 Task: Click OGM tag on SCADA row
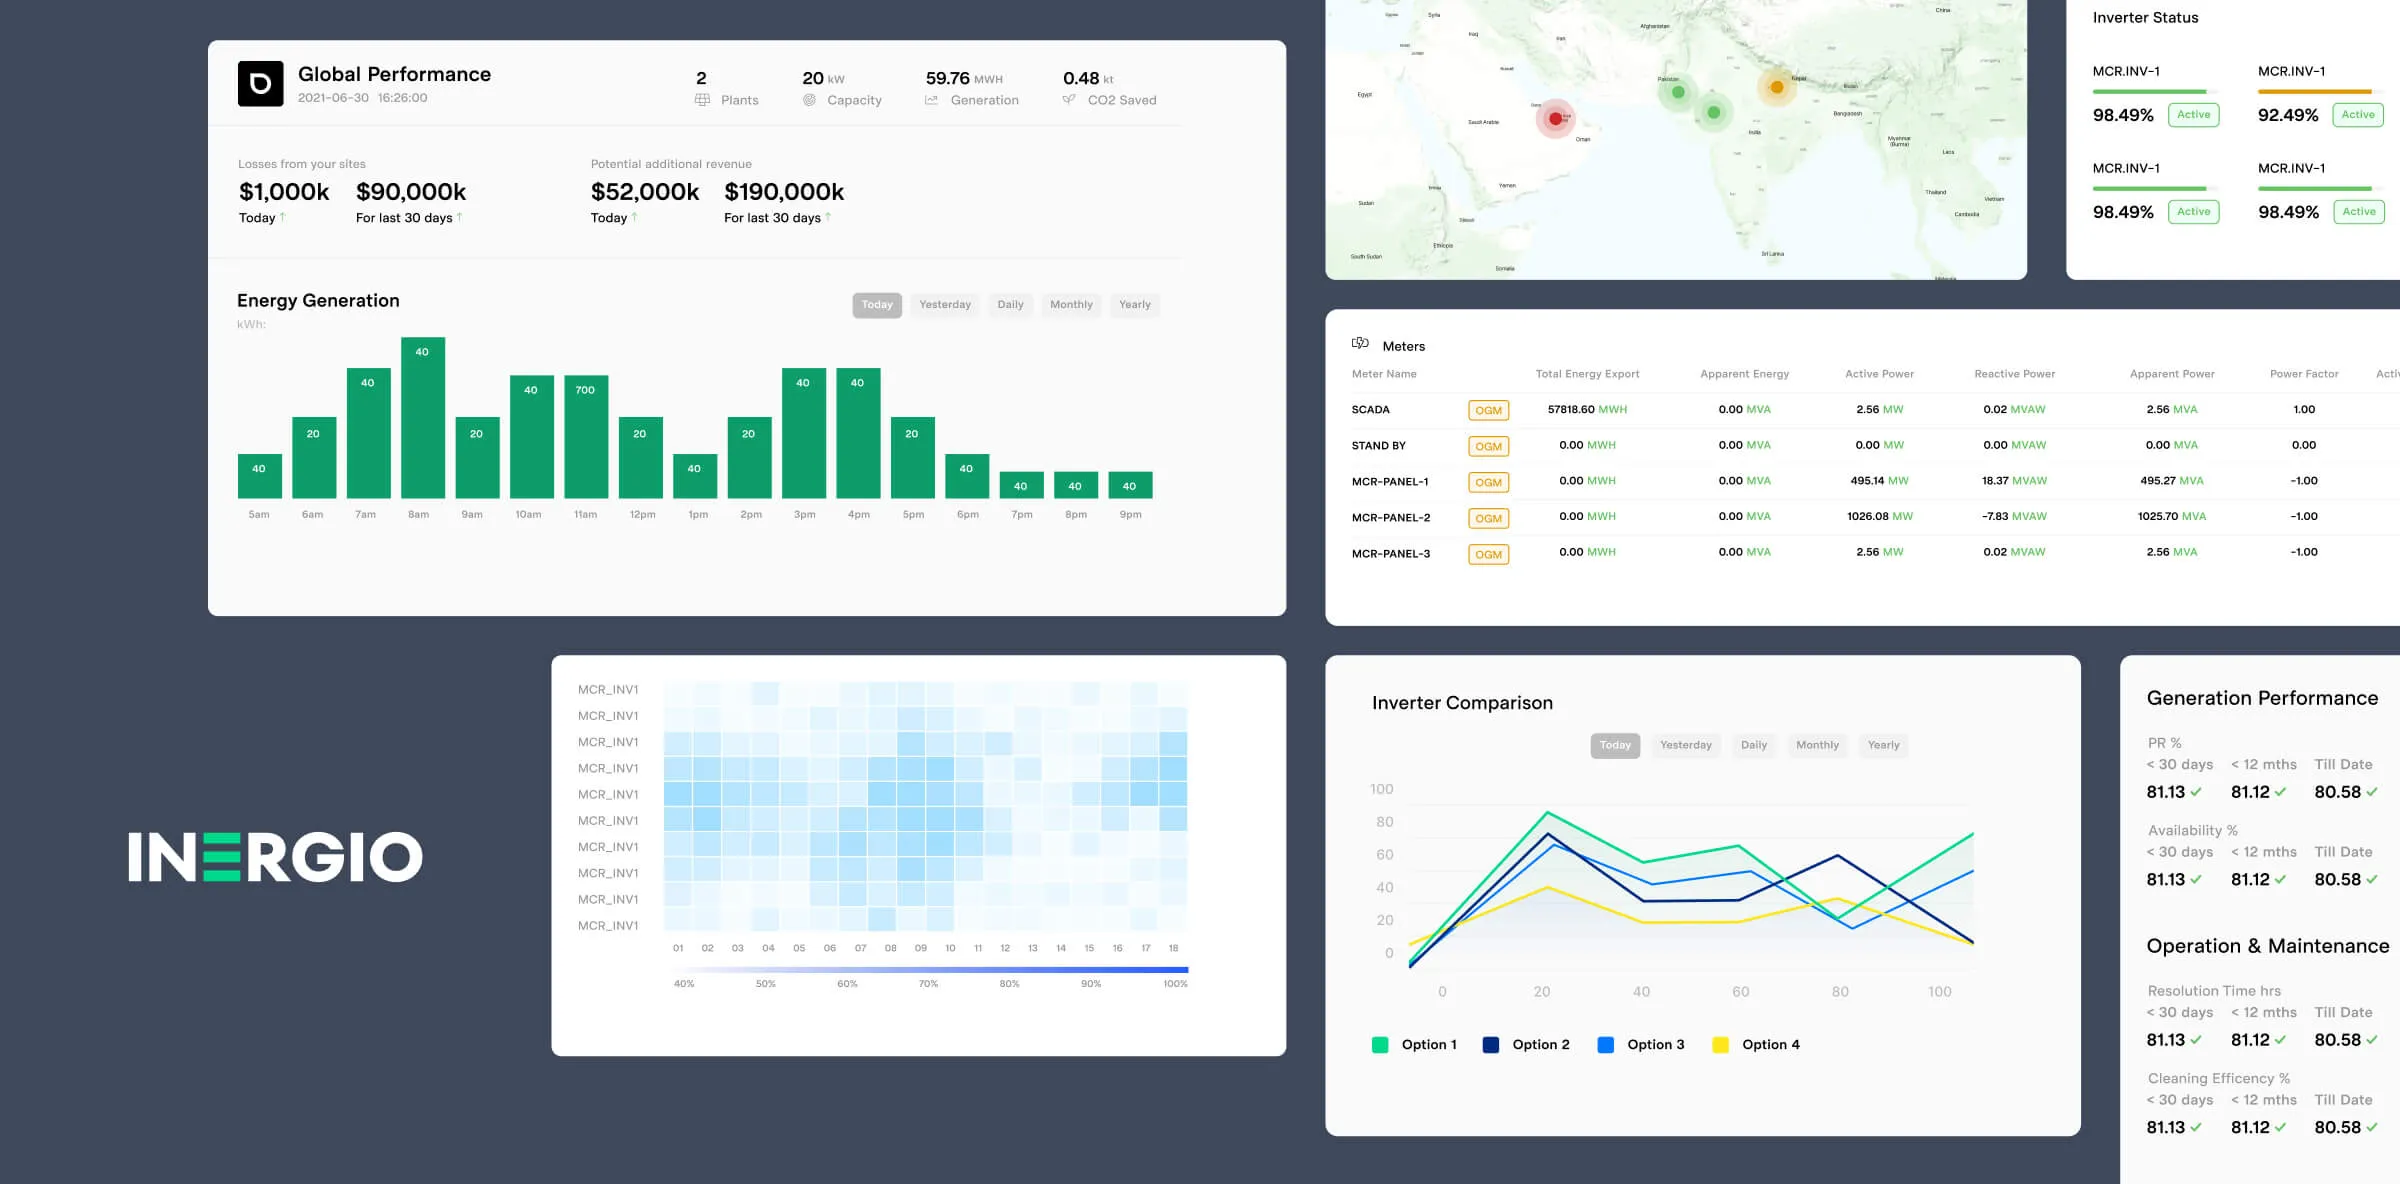click(1488, 410)
